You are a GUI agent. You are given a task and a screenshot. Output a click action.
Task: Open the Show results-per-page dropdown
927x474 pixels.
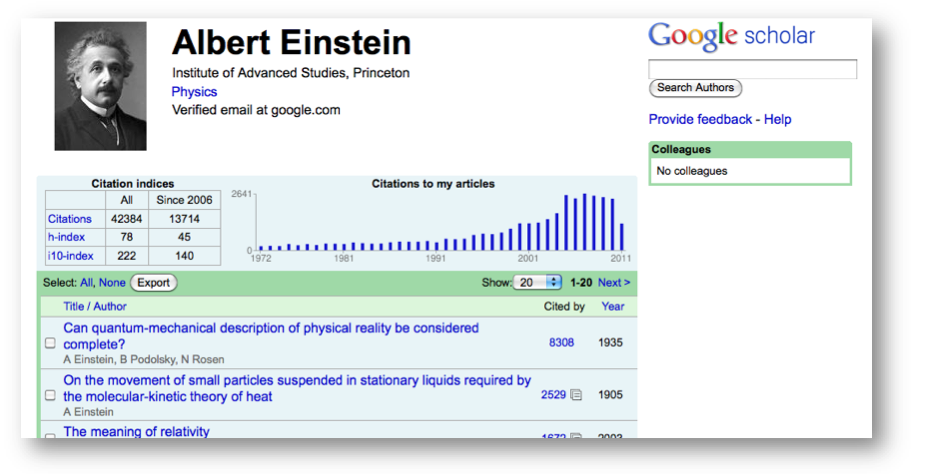coord(538,283)
